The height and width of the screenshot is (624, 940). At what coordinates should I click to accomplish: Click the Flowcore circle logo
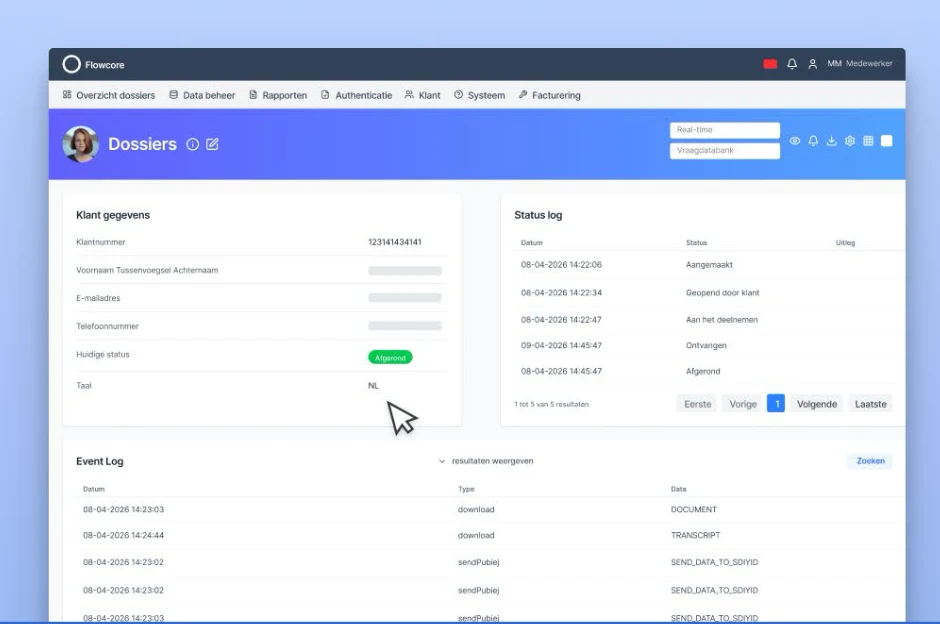[x=71, y=64]
